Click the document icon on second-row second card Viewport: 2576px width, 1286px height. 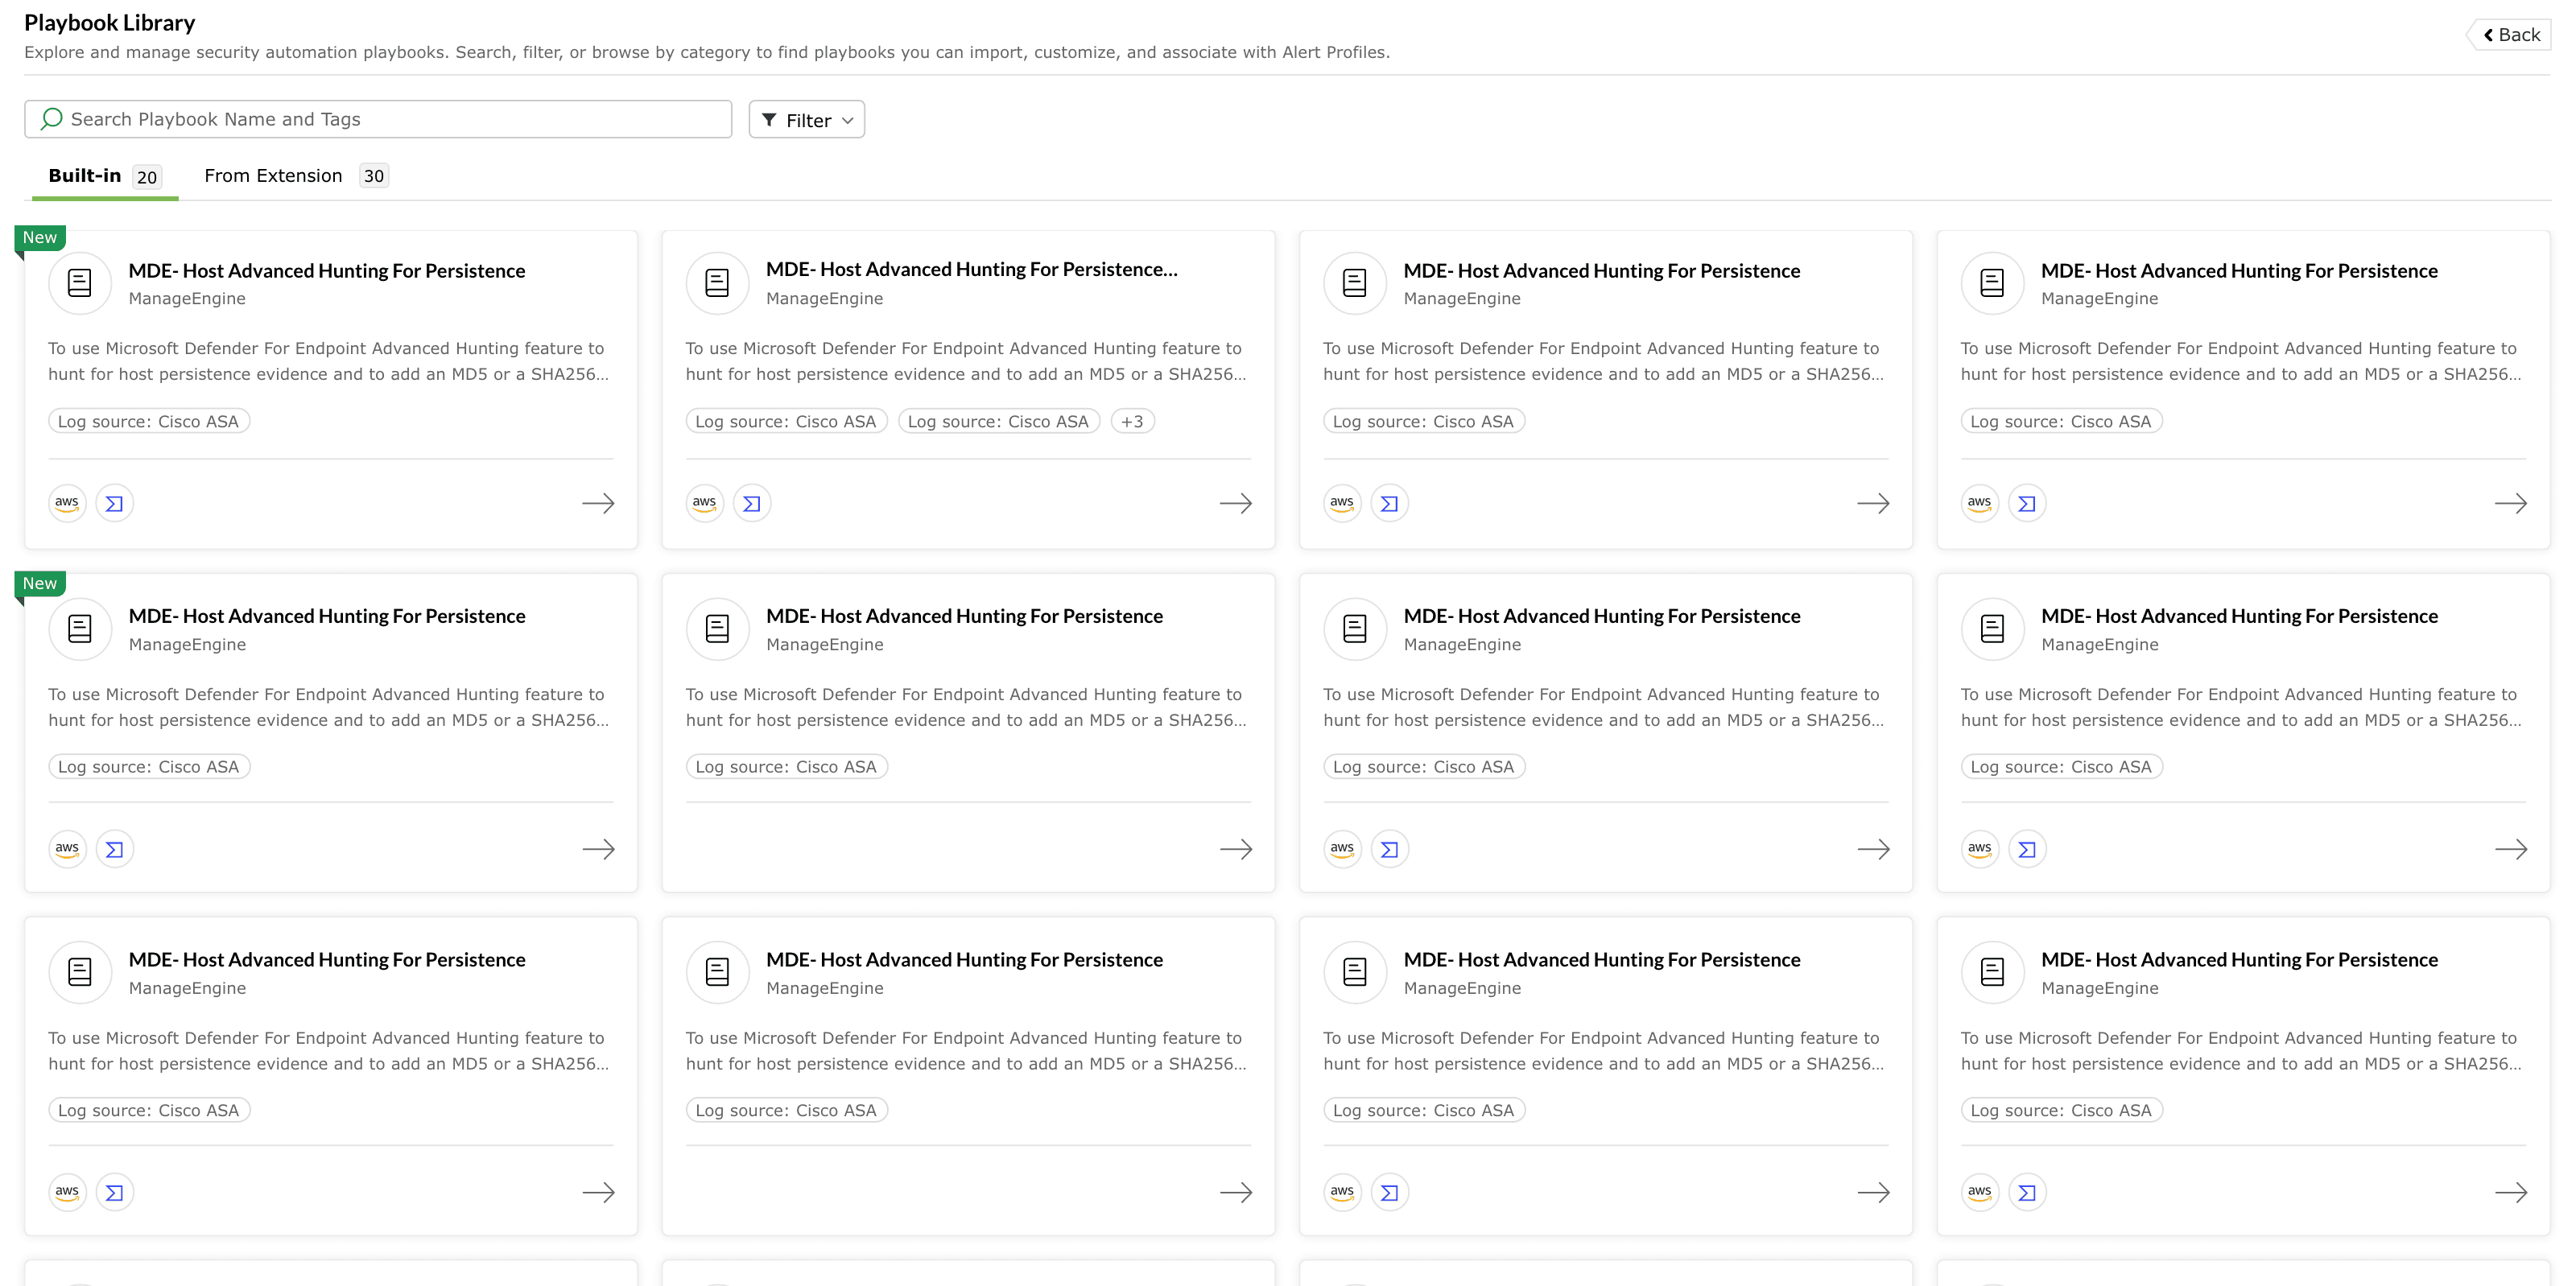(x=717, y=629)
